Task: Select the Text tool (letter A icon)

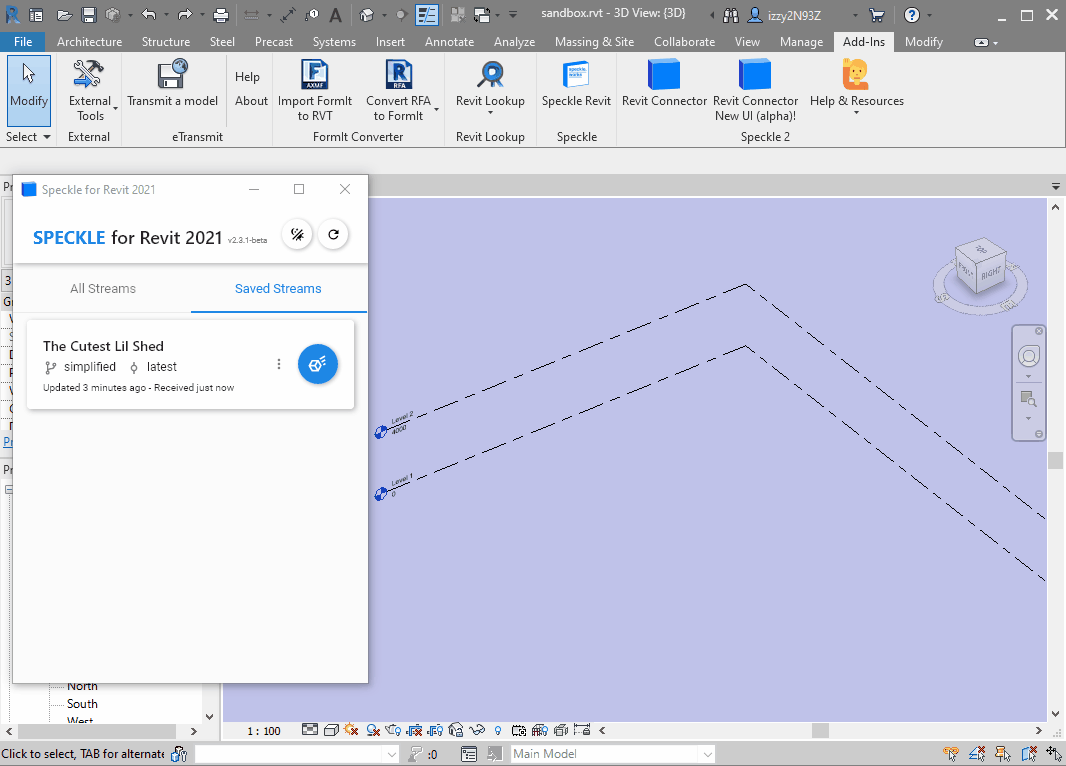Action: point(335,14)
